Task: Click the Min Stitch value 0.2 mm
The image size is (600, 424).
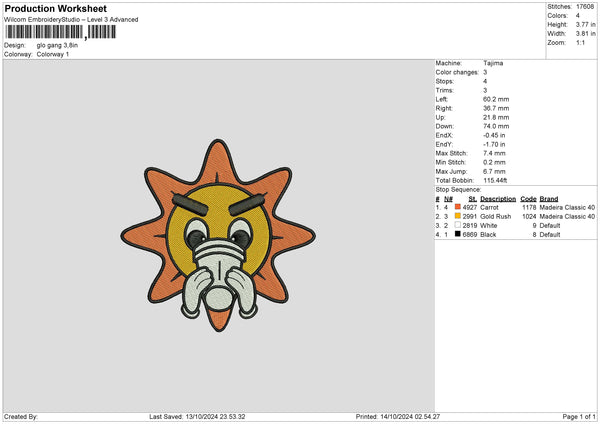Action: click(x=494, y=162)
